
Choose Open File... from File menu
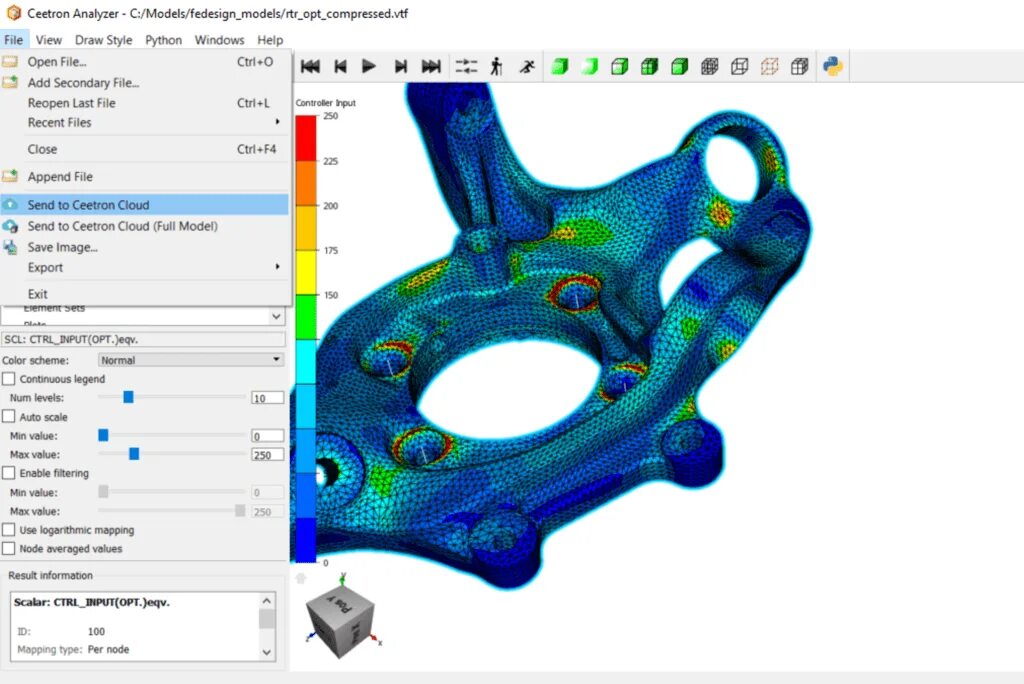[145, 62]
